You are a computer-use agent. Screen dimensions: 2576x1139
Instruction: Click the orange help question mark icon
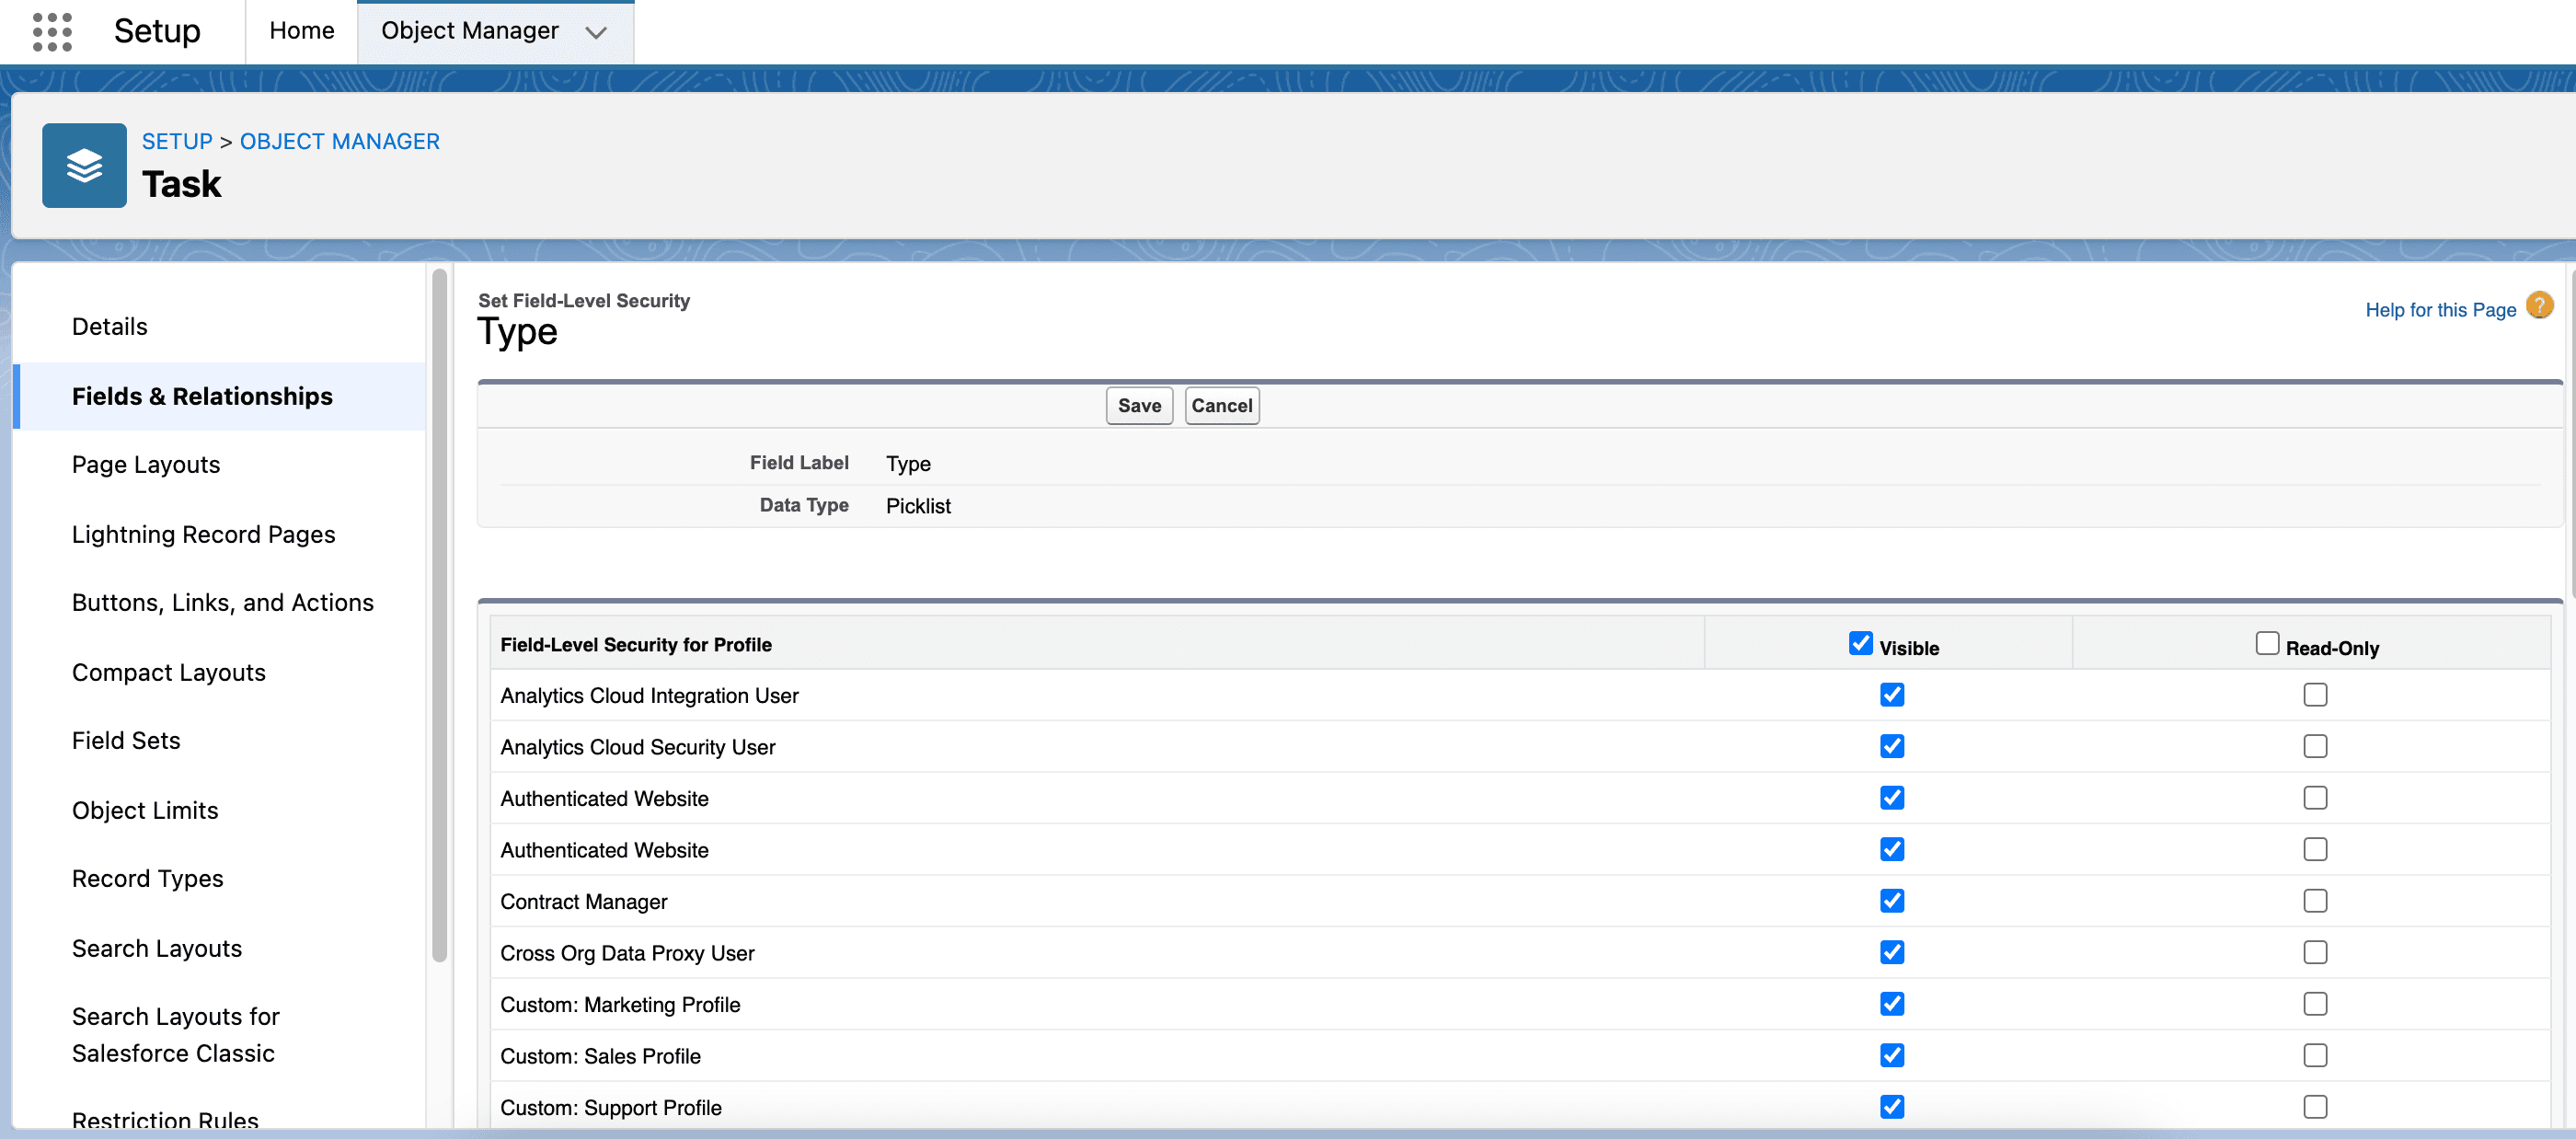2539,306
